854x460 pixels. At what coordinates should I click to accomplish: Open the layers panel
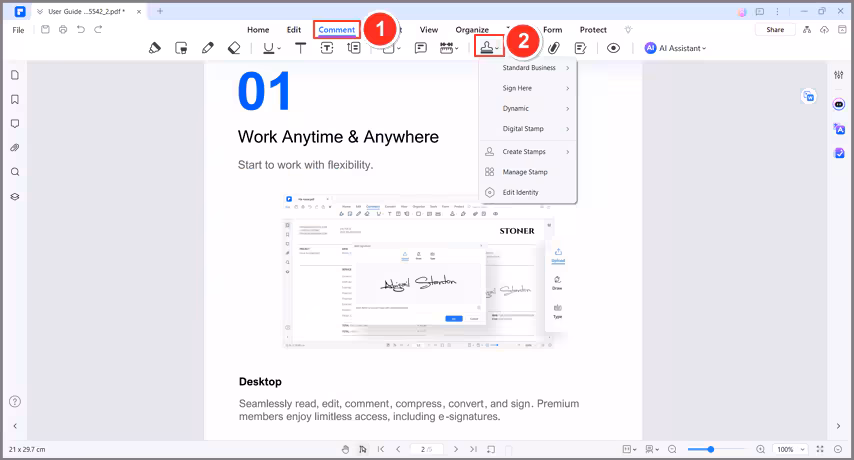click(x=15, y=197)
